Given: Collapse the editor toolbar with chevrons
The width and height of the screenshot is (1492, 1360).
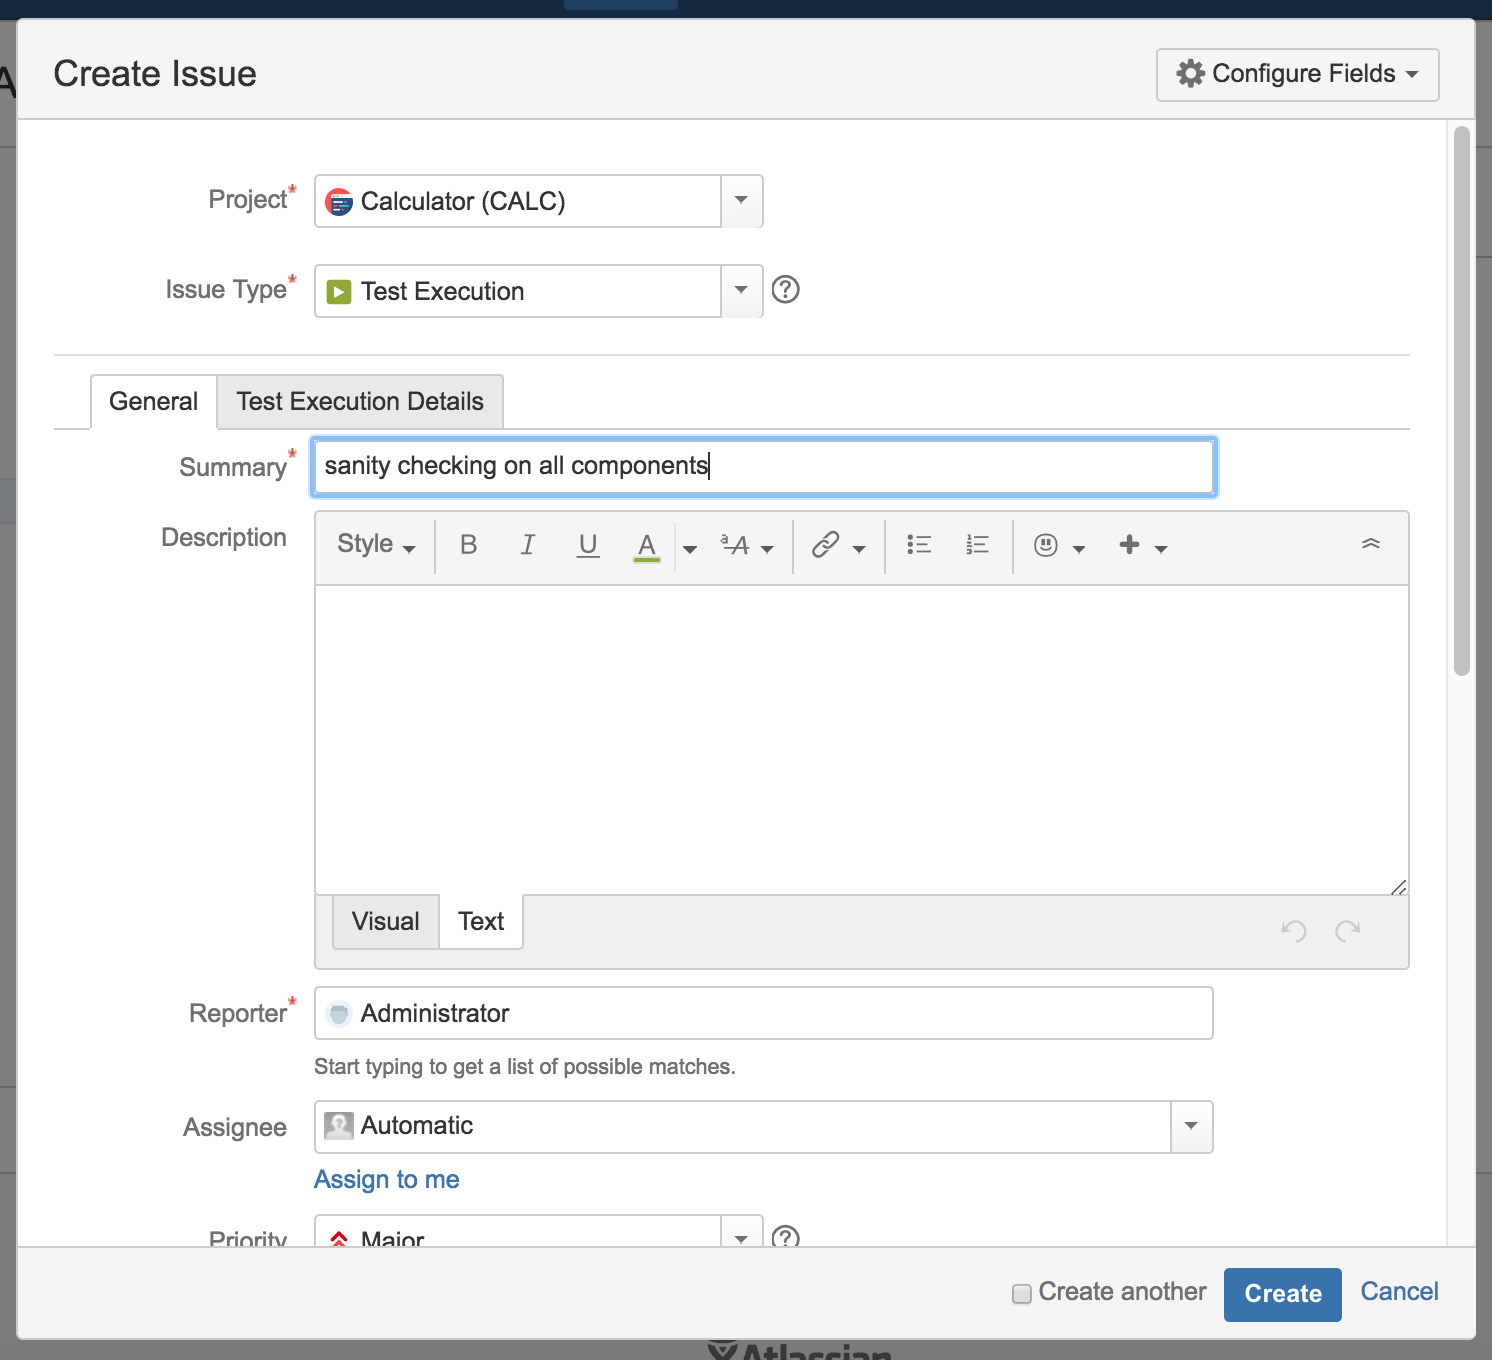Looking at the screenshot, I should (1371, 543).
